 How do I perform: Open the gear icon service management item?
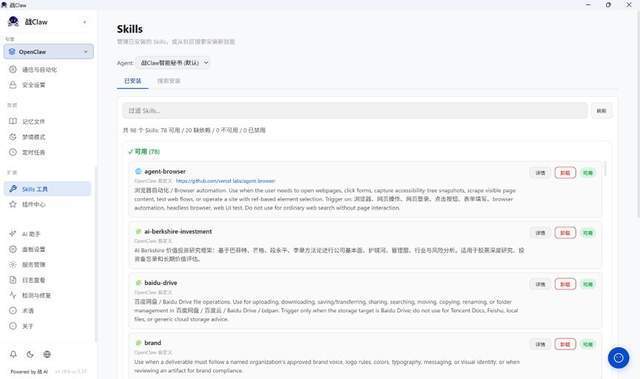click(47, 264)
